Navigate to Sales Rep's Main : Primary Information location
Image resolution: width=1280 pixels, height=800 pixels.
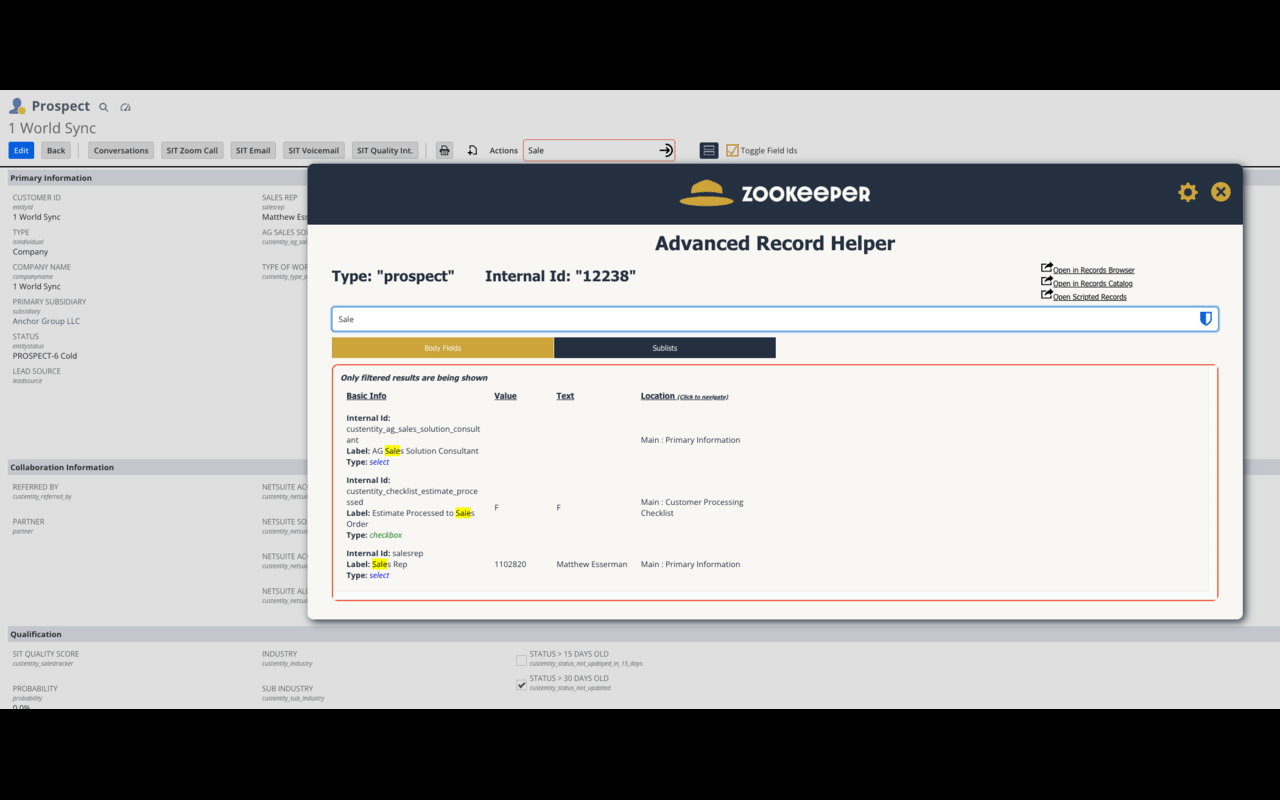point(690,564)
